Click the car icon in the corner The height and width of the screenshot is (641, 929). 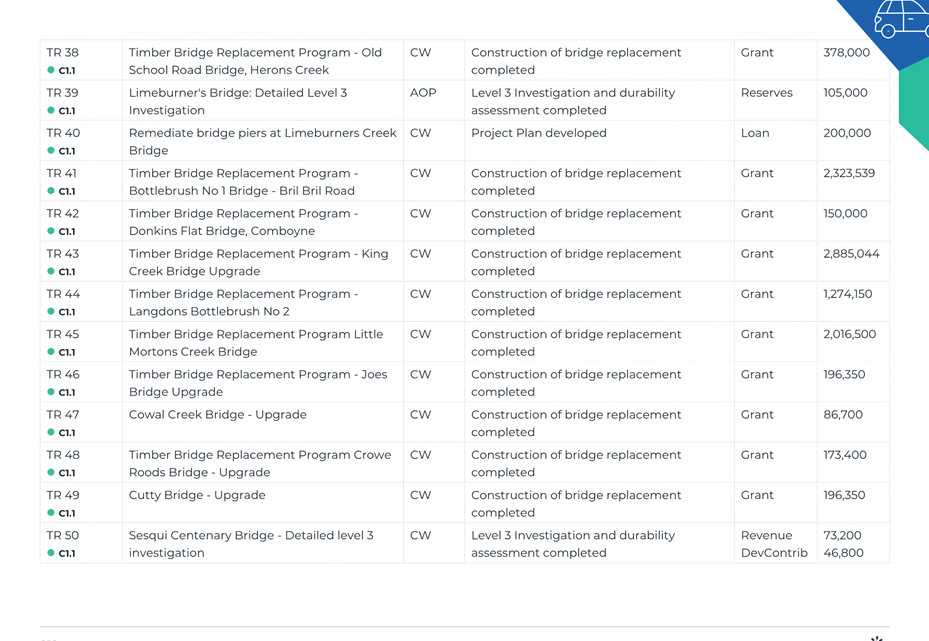click(901, 18)
